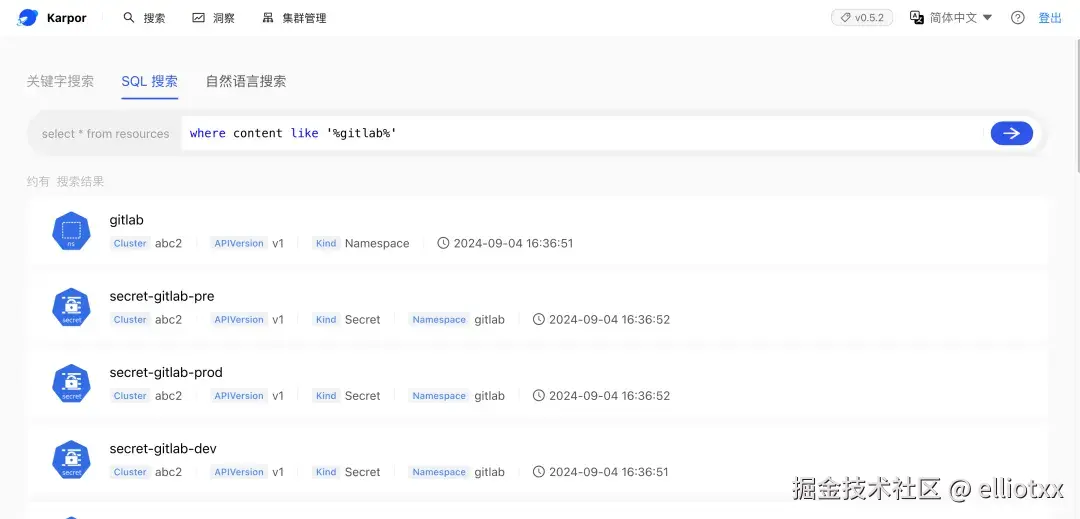Open the secret-gitlab-prod result

click(x=166, y=372)
